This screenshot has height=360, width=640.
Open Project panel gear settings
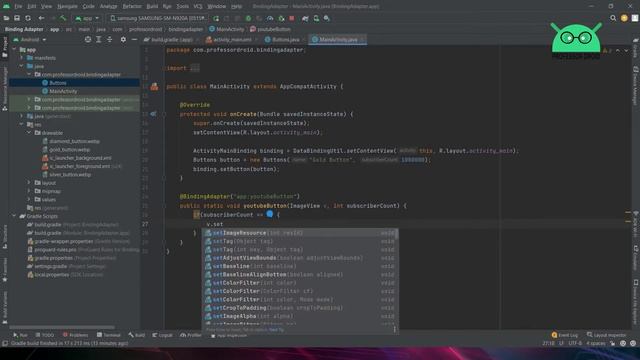(x=123, y=40)
